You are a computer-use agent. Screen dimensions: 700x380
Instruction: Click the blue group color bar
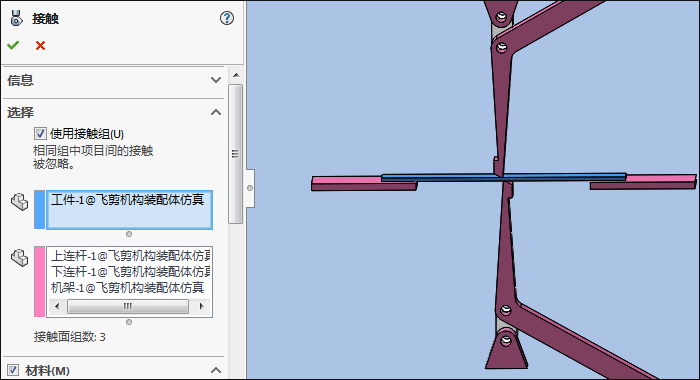[x=40, y=210]
